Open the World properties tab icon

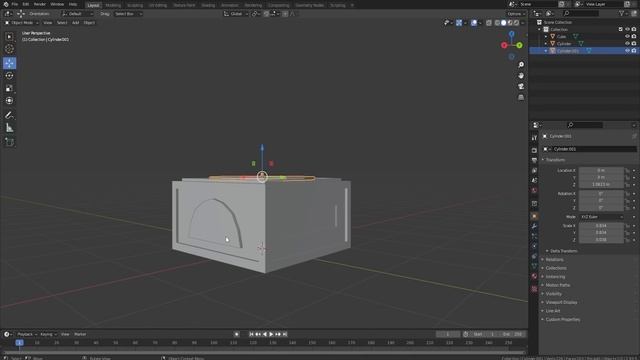pos(534,190)
